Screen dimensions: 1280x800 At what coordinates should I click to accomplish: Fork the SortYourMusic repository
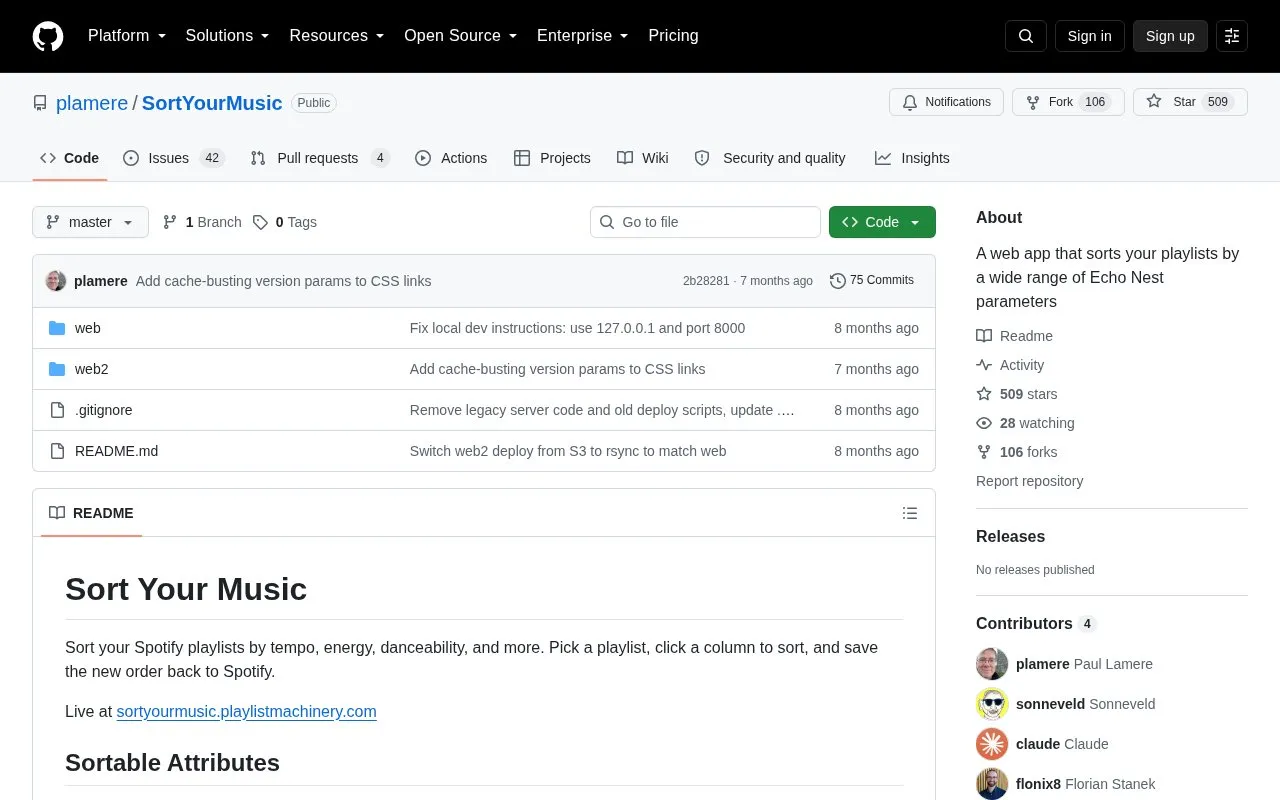1068,102
